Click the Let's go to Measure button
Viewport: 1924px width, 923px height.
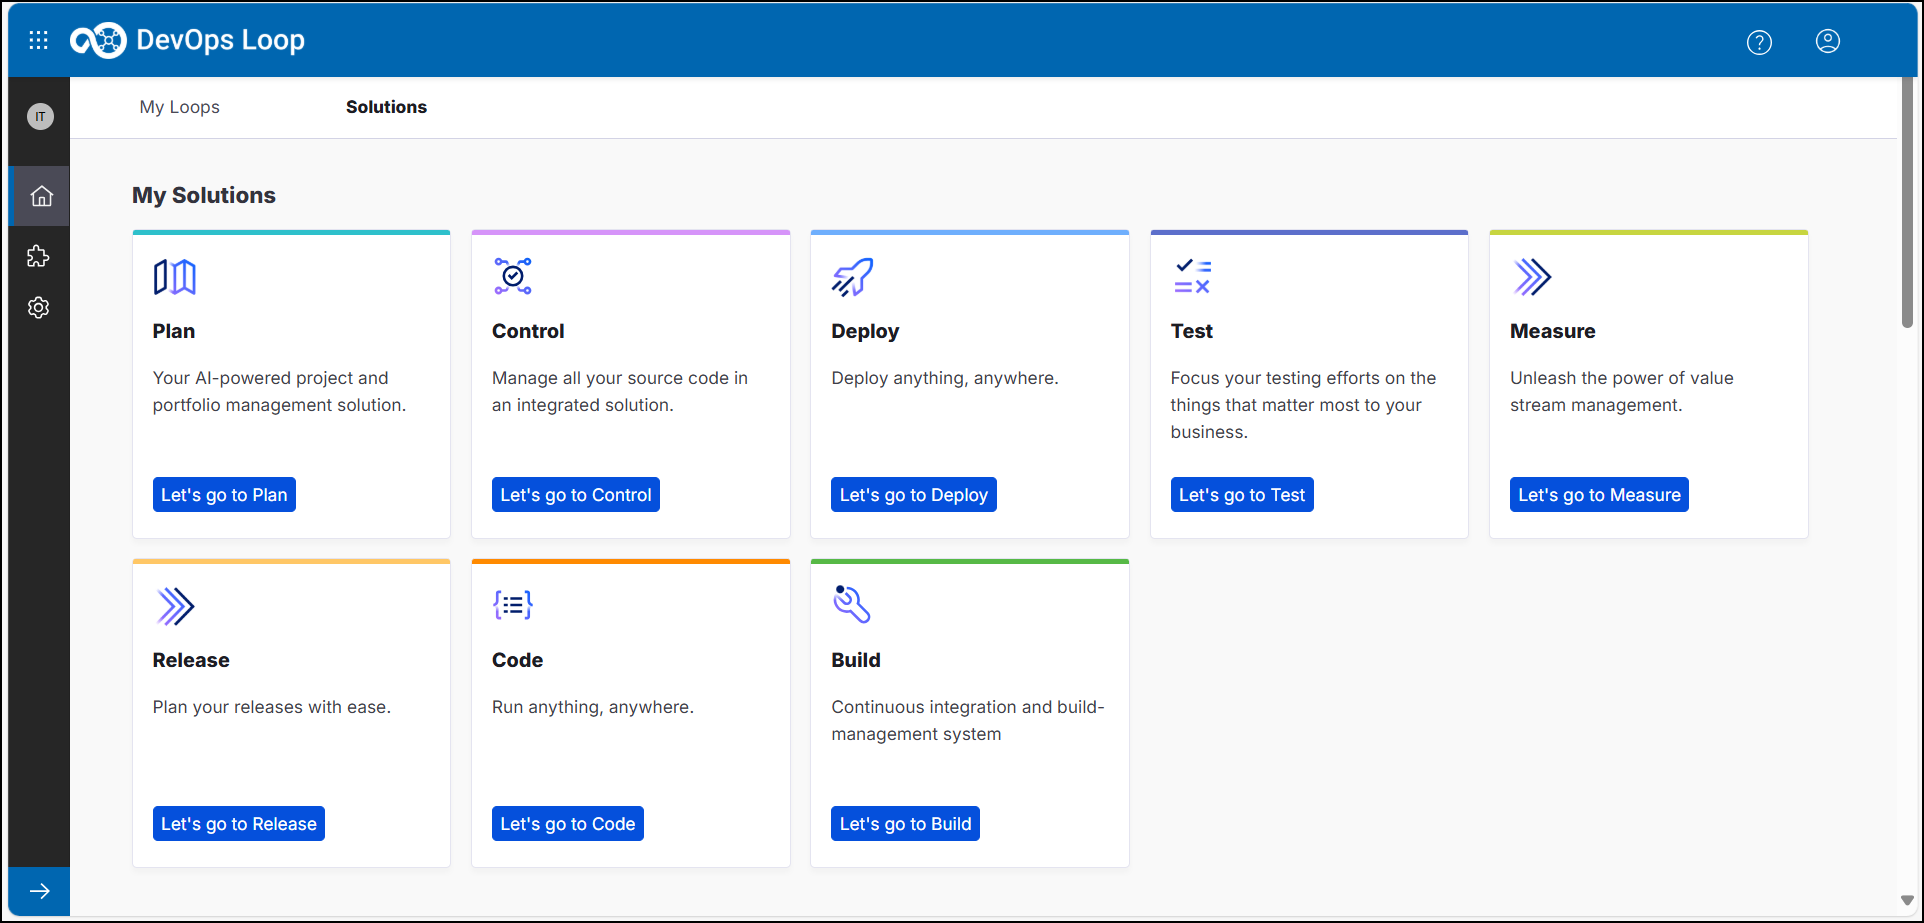[1598, 494]
